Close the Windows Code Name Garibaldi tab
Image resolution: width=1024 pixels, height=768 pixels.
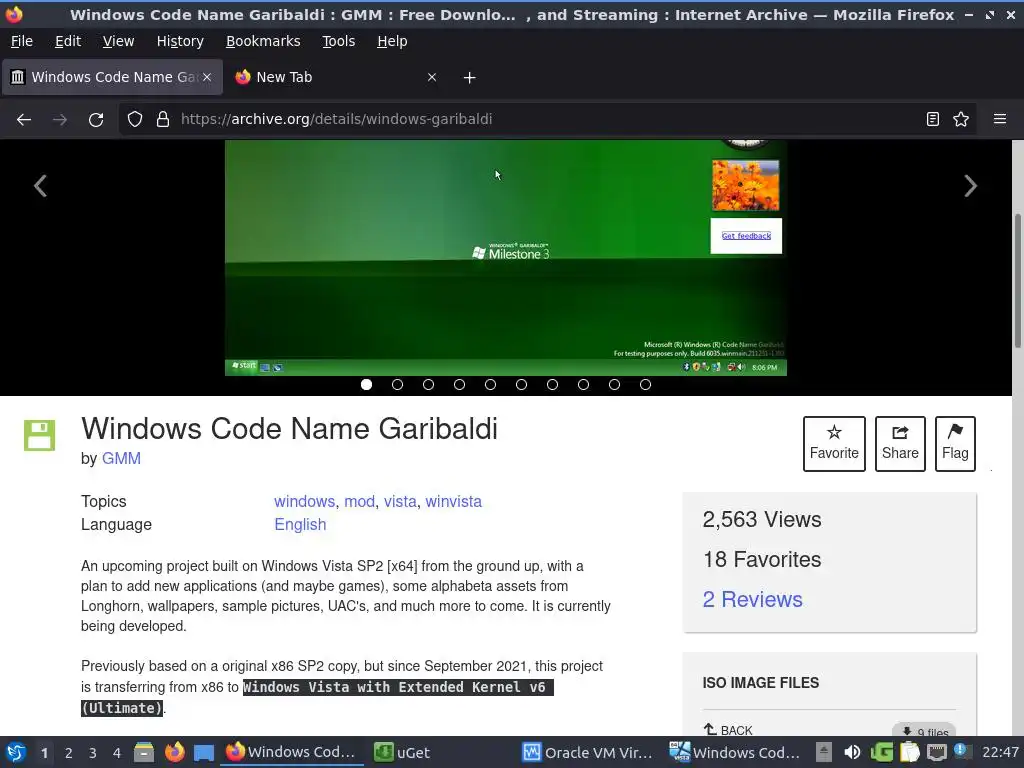[x=206, y=77]
